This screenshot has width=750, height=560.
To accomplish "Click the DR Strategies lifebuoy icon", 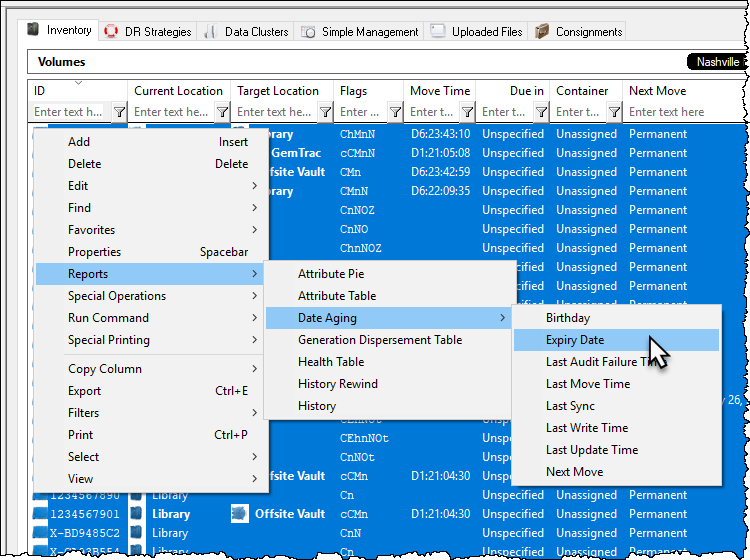I will coord(111,32).
